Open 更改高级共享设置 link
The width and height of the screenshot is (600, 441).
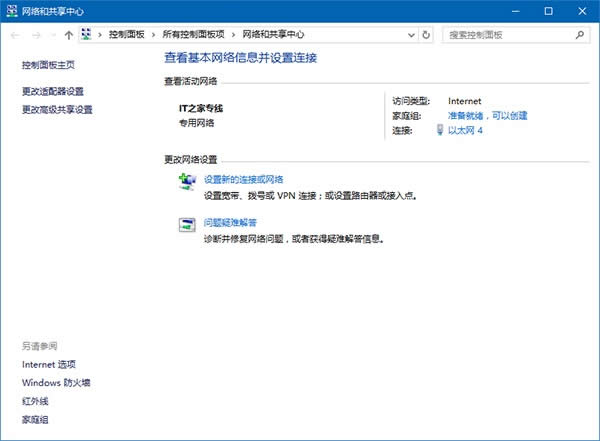point(57,109)
